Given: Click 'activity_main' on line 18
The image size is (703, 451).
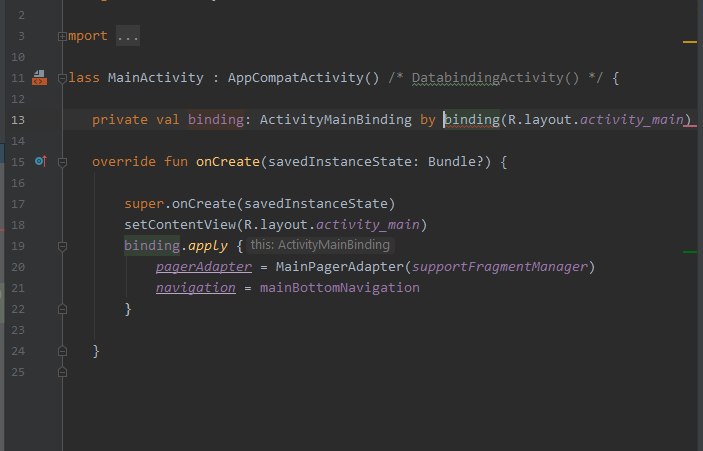Looking at the screenshot, I should click(368, 225).
